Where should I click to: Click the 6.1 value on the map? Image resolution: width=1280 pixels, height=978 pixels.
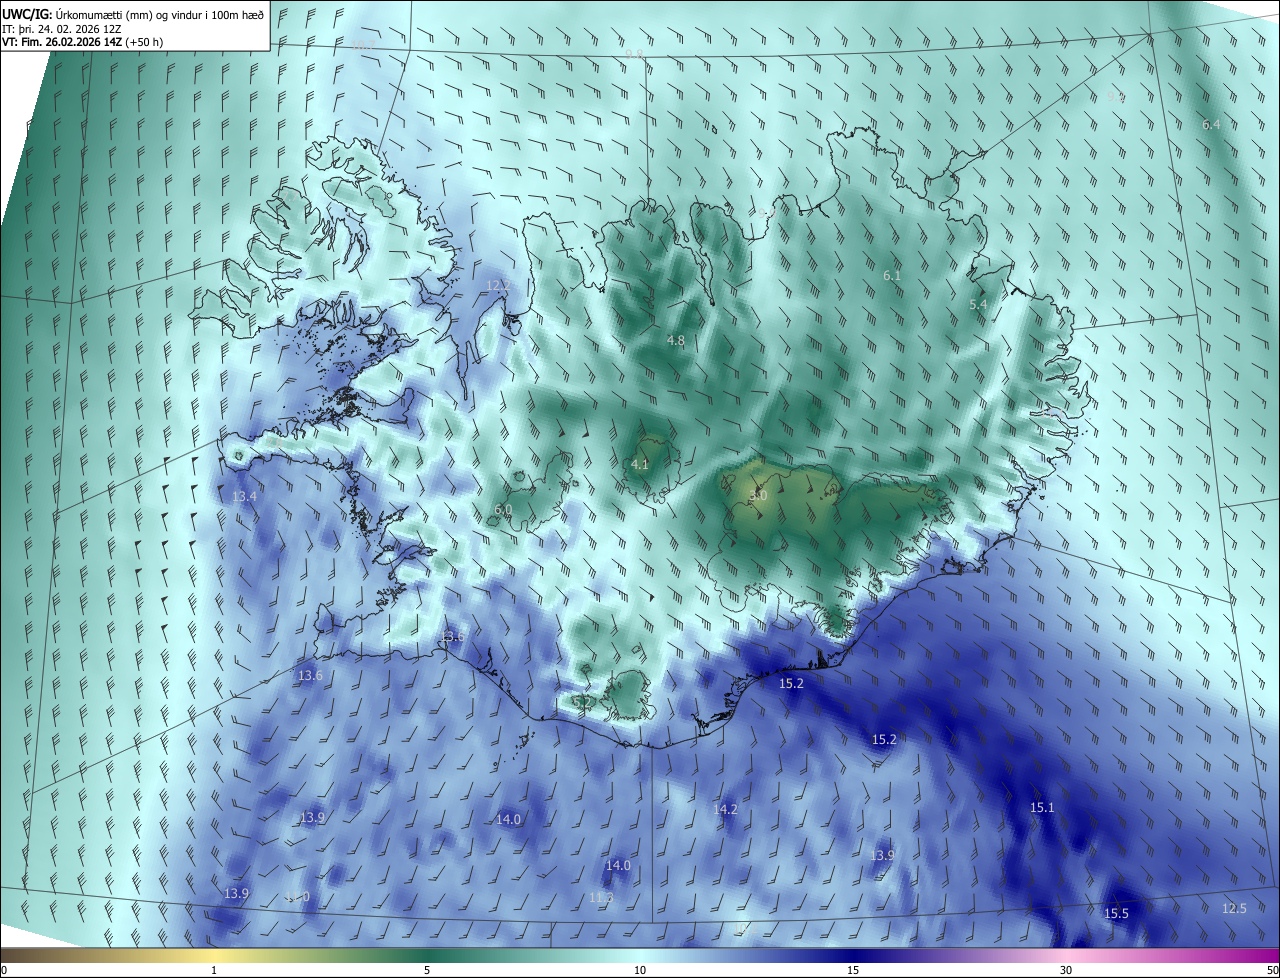892,275
